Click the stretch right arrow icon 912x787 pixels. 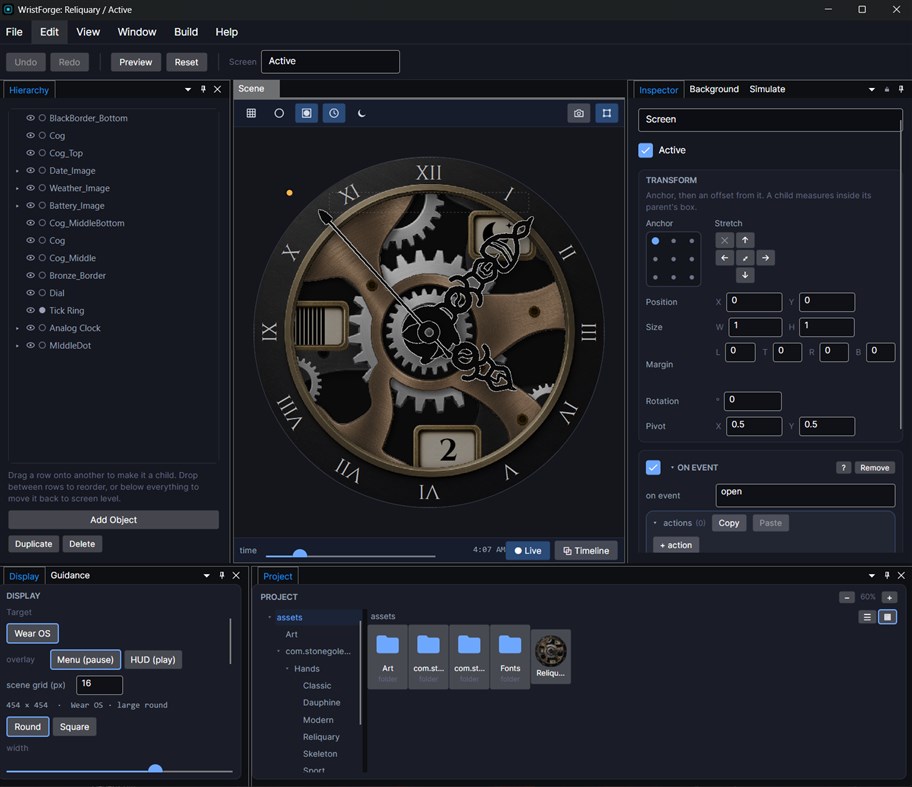(x=766, y=258)
